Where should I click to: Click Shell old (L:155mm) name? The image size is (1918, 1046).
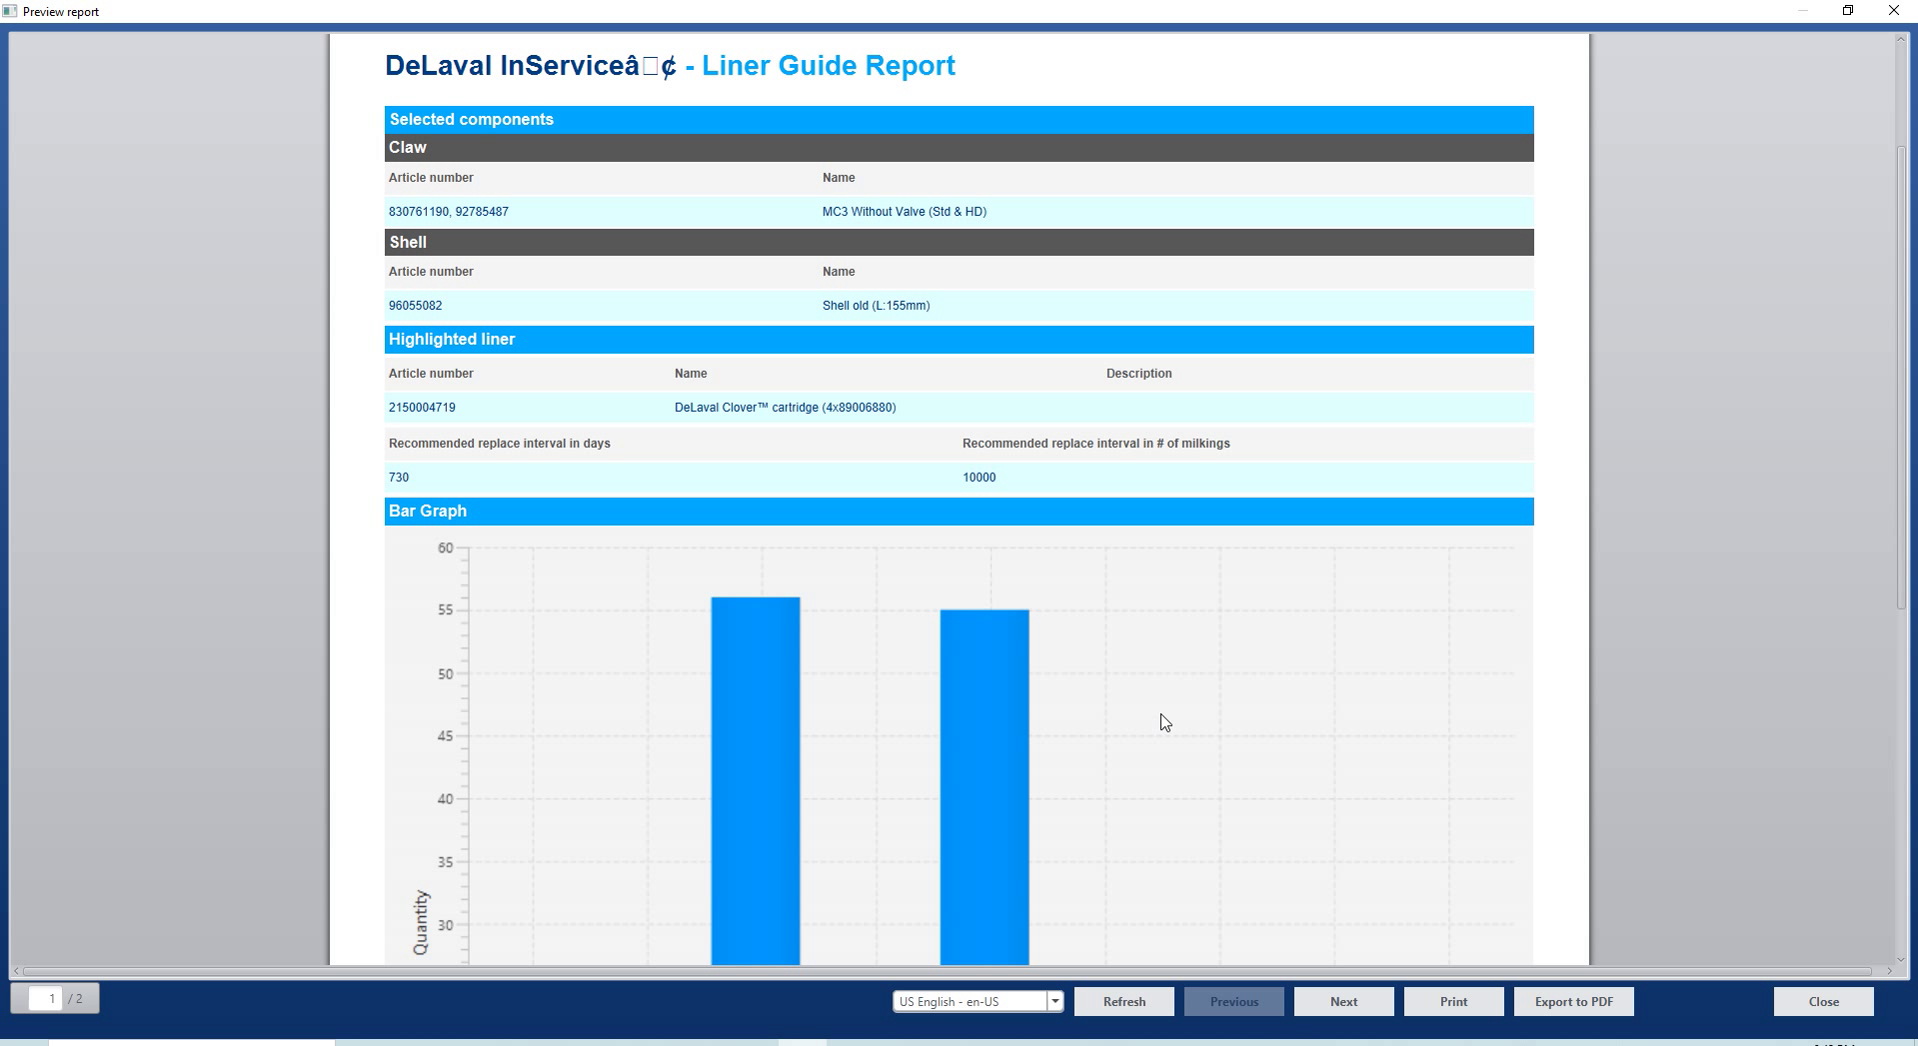click(876, 306)
